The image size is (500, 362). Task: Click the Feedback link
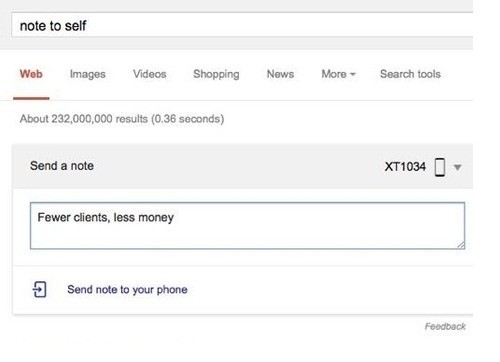tap(445, 326)
